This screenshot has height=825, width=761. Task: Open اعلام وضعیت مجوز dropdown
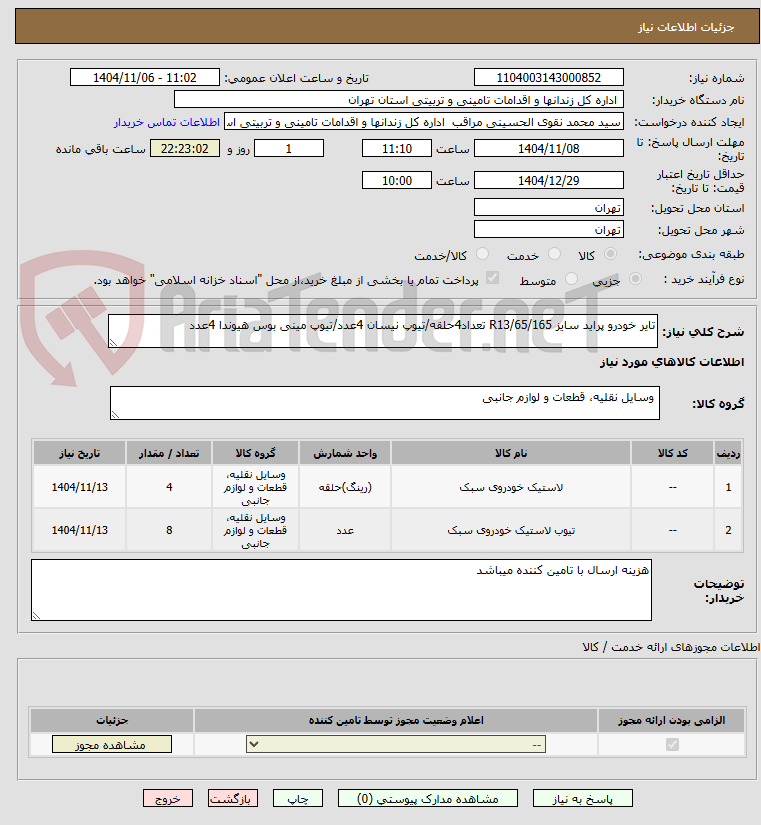[x=396, y=744]
